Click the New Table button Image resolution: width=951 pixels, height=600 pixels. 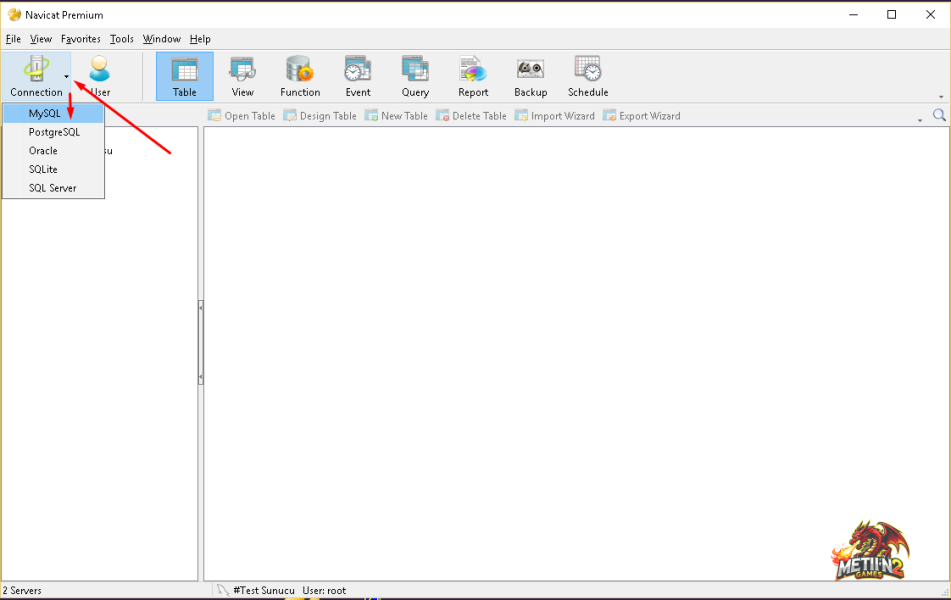point(396,116)
